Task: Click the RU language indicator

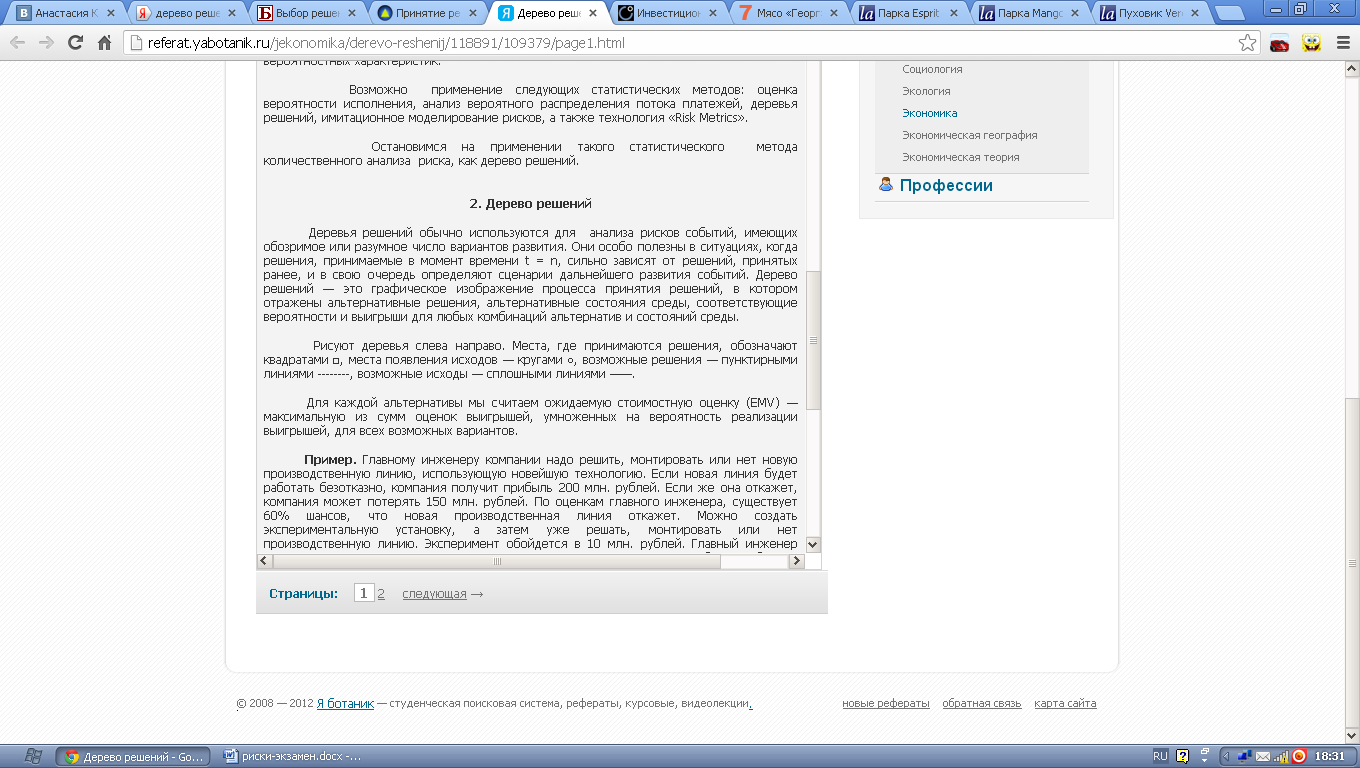Action: pos(1160,756)
